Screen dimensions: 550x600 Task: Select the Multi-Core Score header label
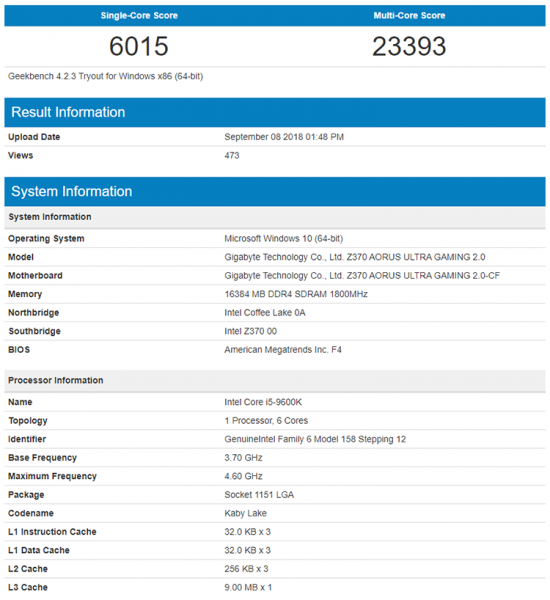[x=409, y=16]
